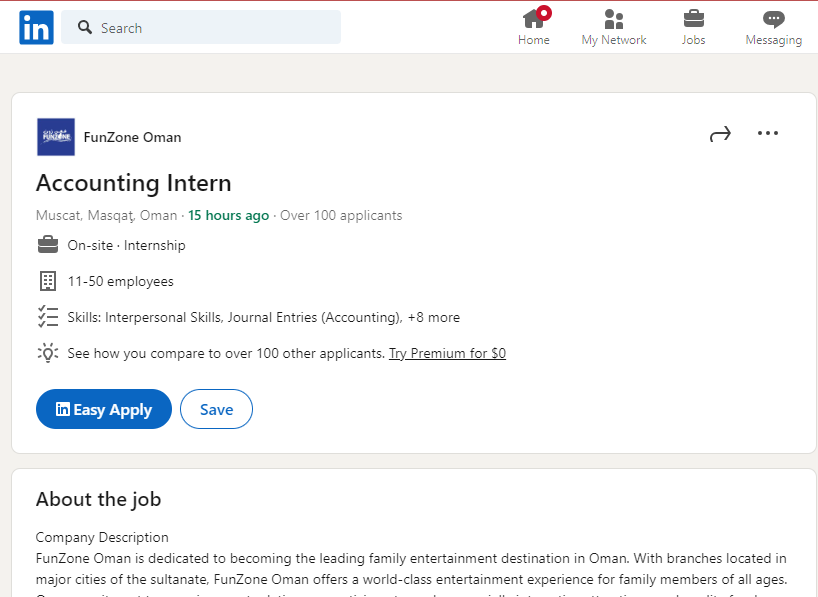The width and height of the screenshot is (818, 597).
Task: Click the Accounting Intern job title
Action: [134, 183]
